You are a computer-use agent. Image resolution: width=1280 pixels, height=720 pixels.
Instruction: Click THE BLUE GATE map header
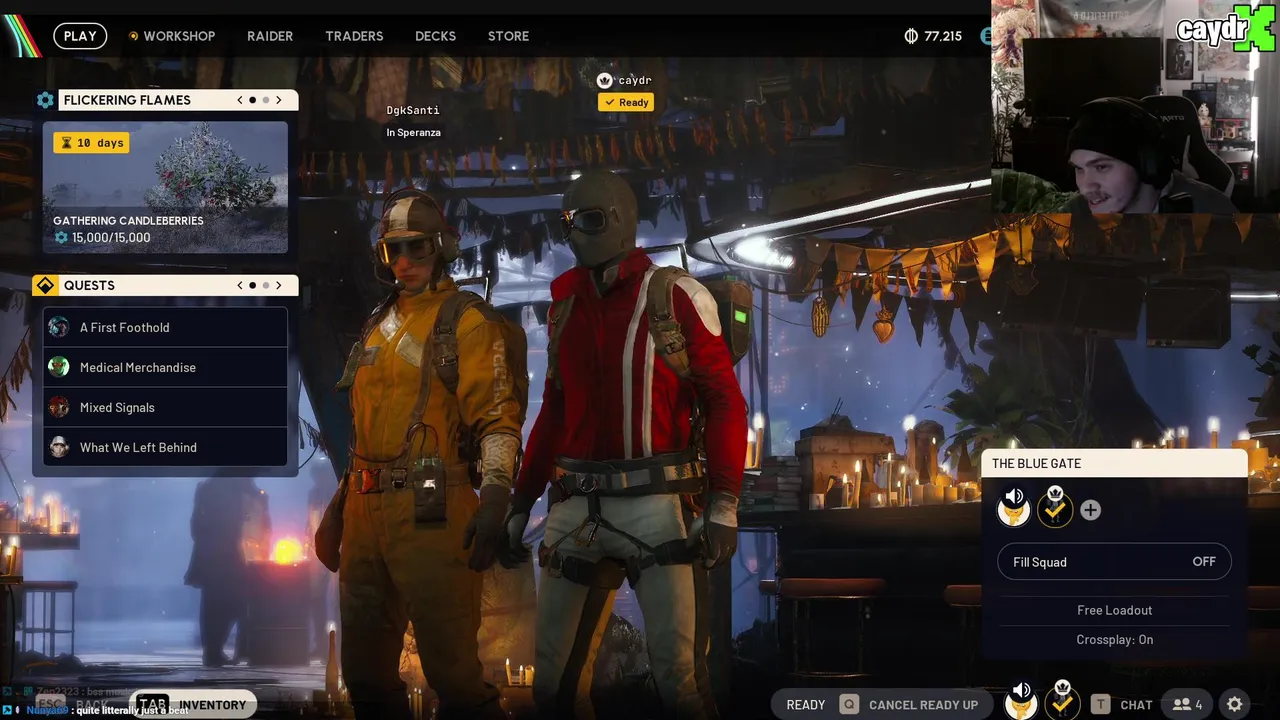(x=1115, y=463)
